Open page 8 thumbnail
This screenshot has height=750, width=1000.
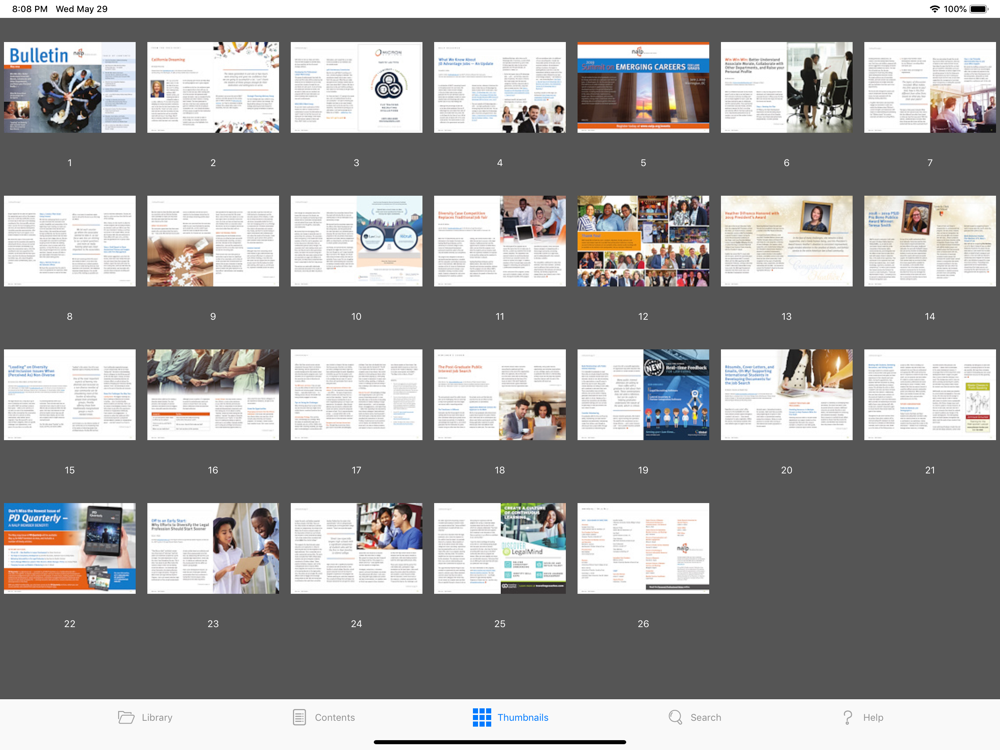pos(70,241)
